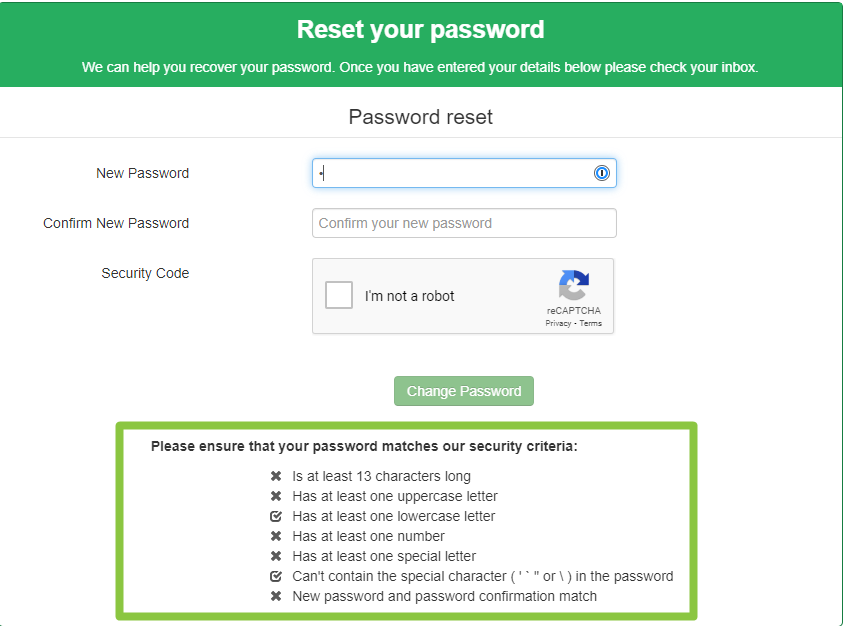Click the 'Confirm New Password' label
Image resolution: width=844 pixels, height=626 pixels.
[116, 223]
